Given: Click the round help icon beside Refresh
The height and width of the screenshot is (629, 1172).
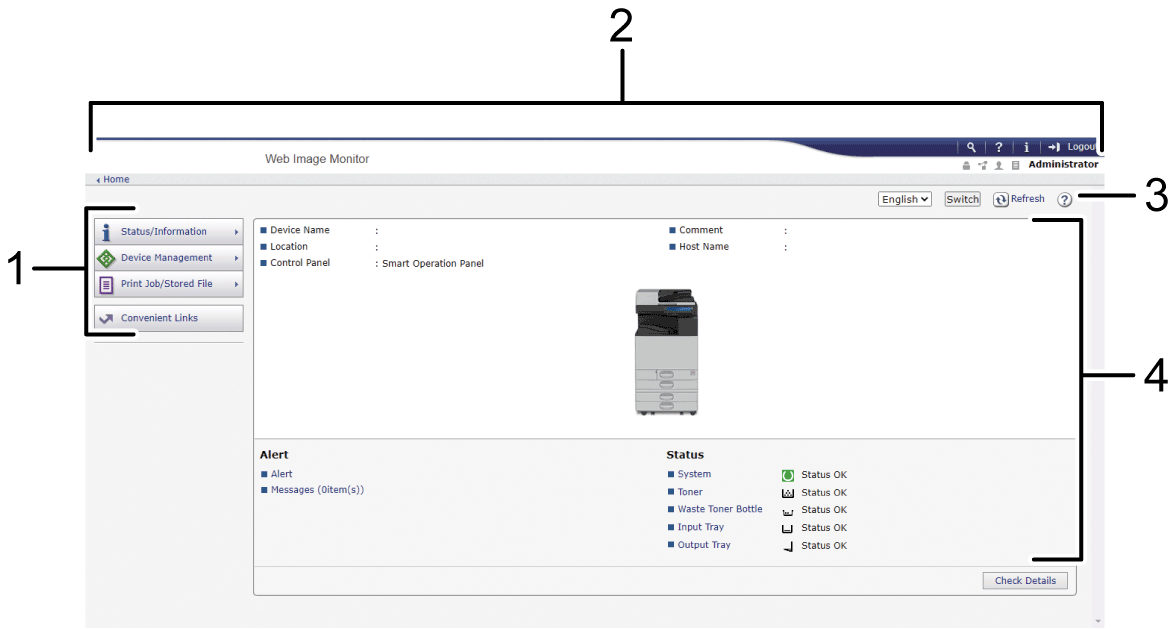Looking at the screenshot, I should [x=1064, y=200].
